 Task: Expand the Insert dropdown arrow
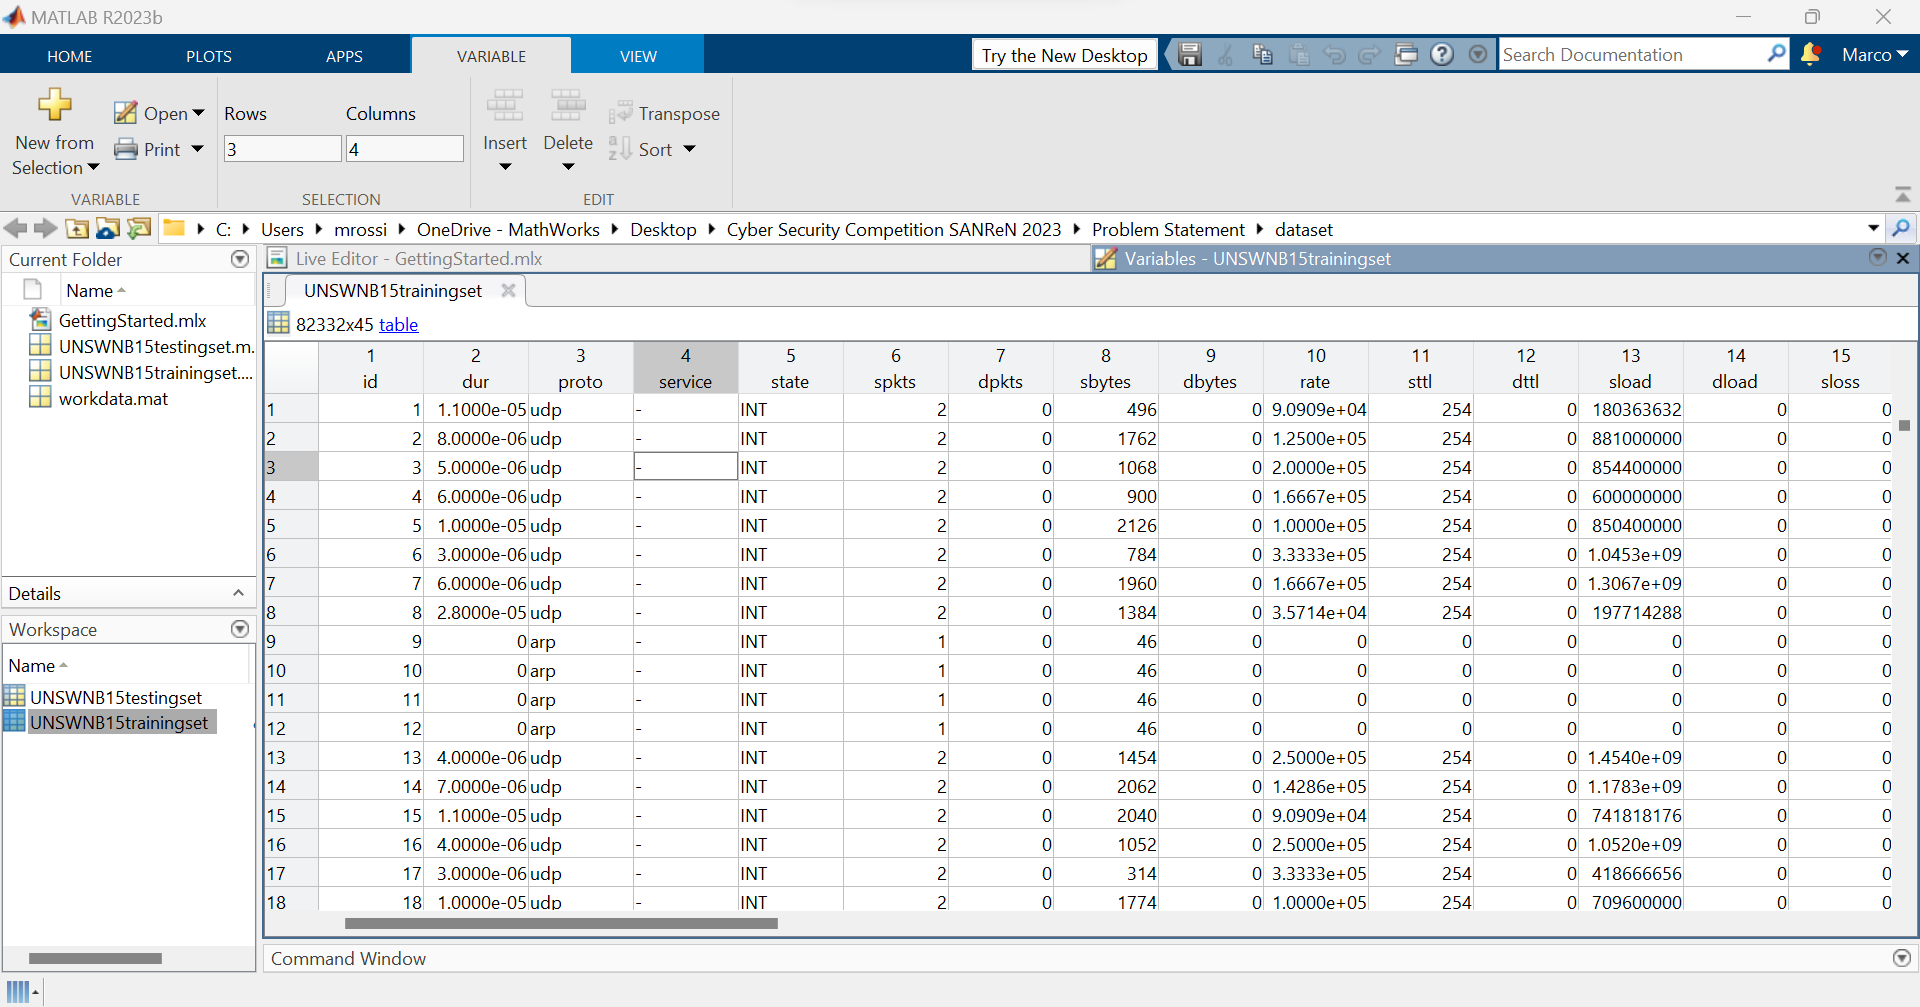(x=505, y=167)
